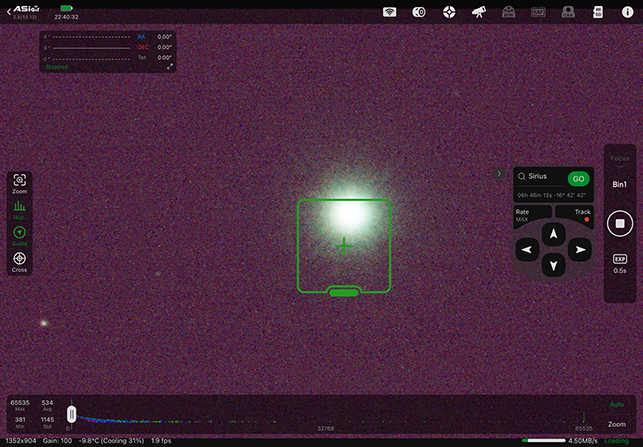
Task: Open the Bin1 binning option
Action: coord(620,185)
